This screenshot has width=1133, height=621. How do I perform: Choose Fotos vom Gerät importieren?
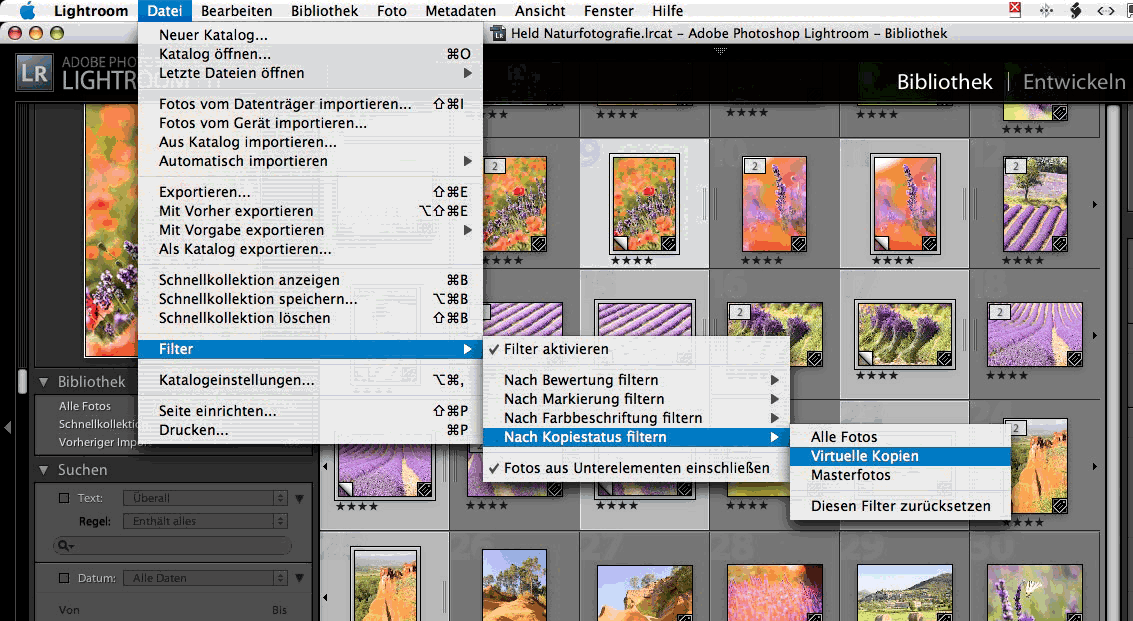click(x=310, y=123)
